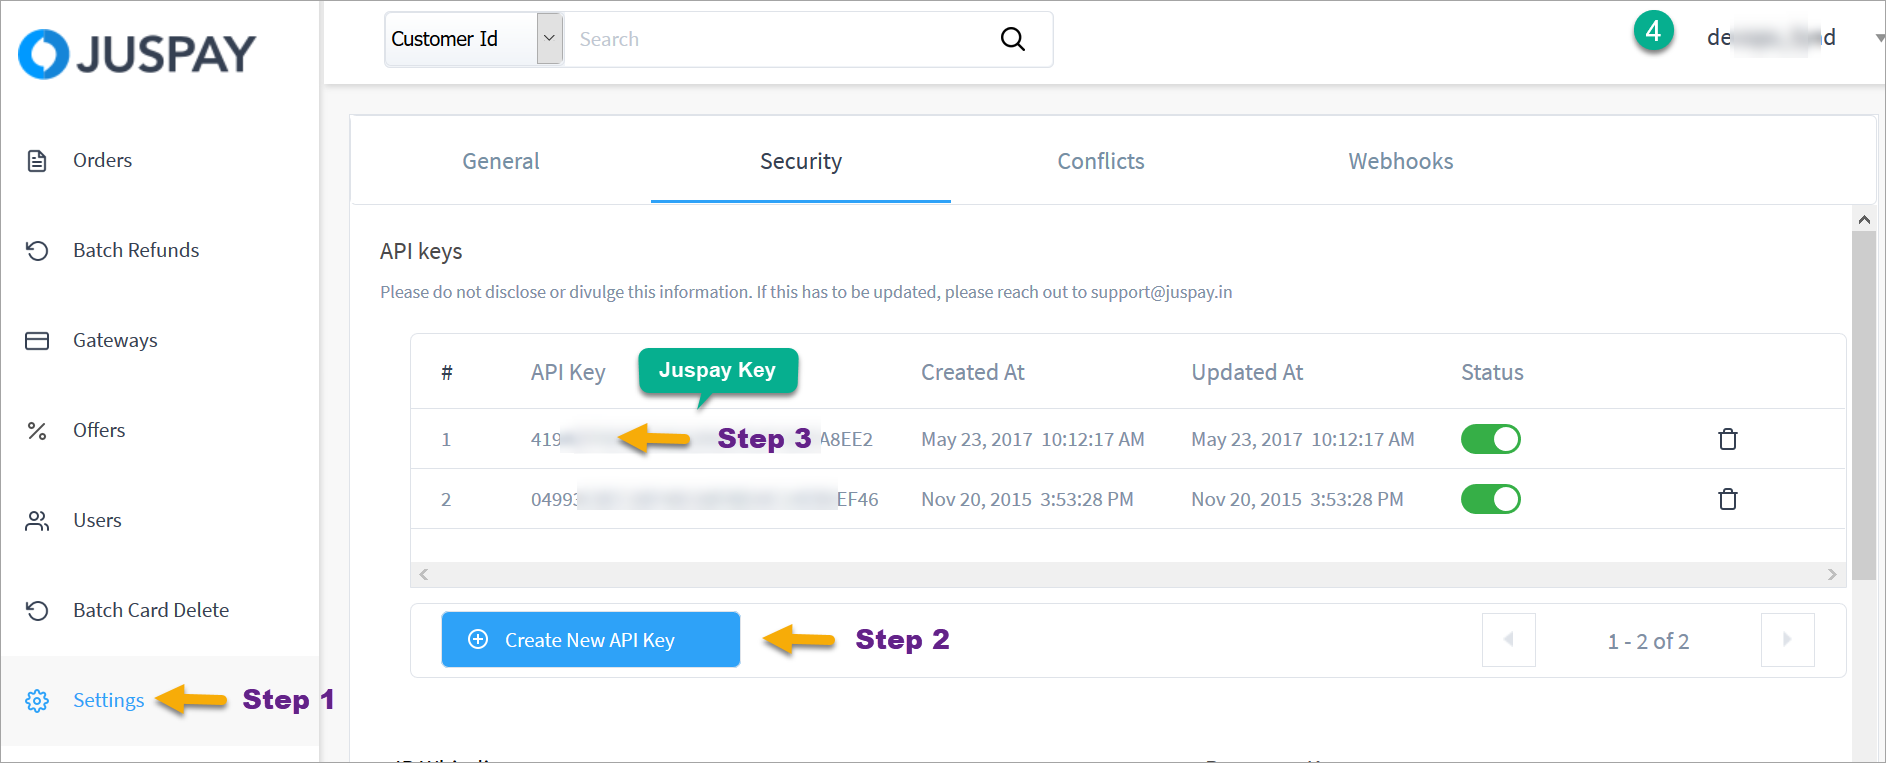Viewport: 1886px width, 763px height.
Task: Click Create New API Key button
Action: [x=591, y=640]
